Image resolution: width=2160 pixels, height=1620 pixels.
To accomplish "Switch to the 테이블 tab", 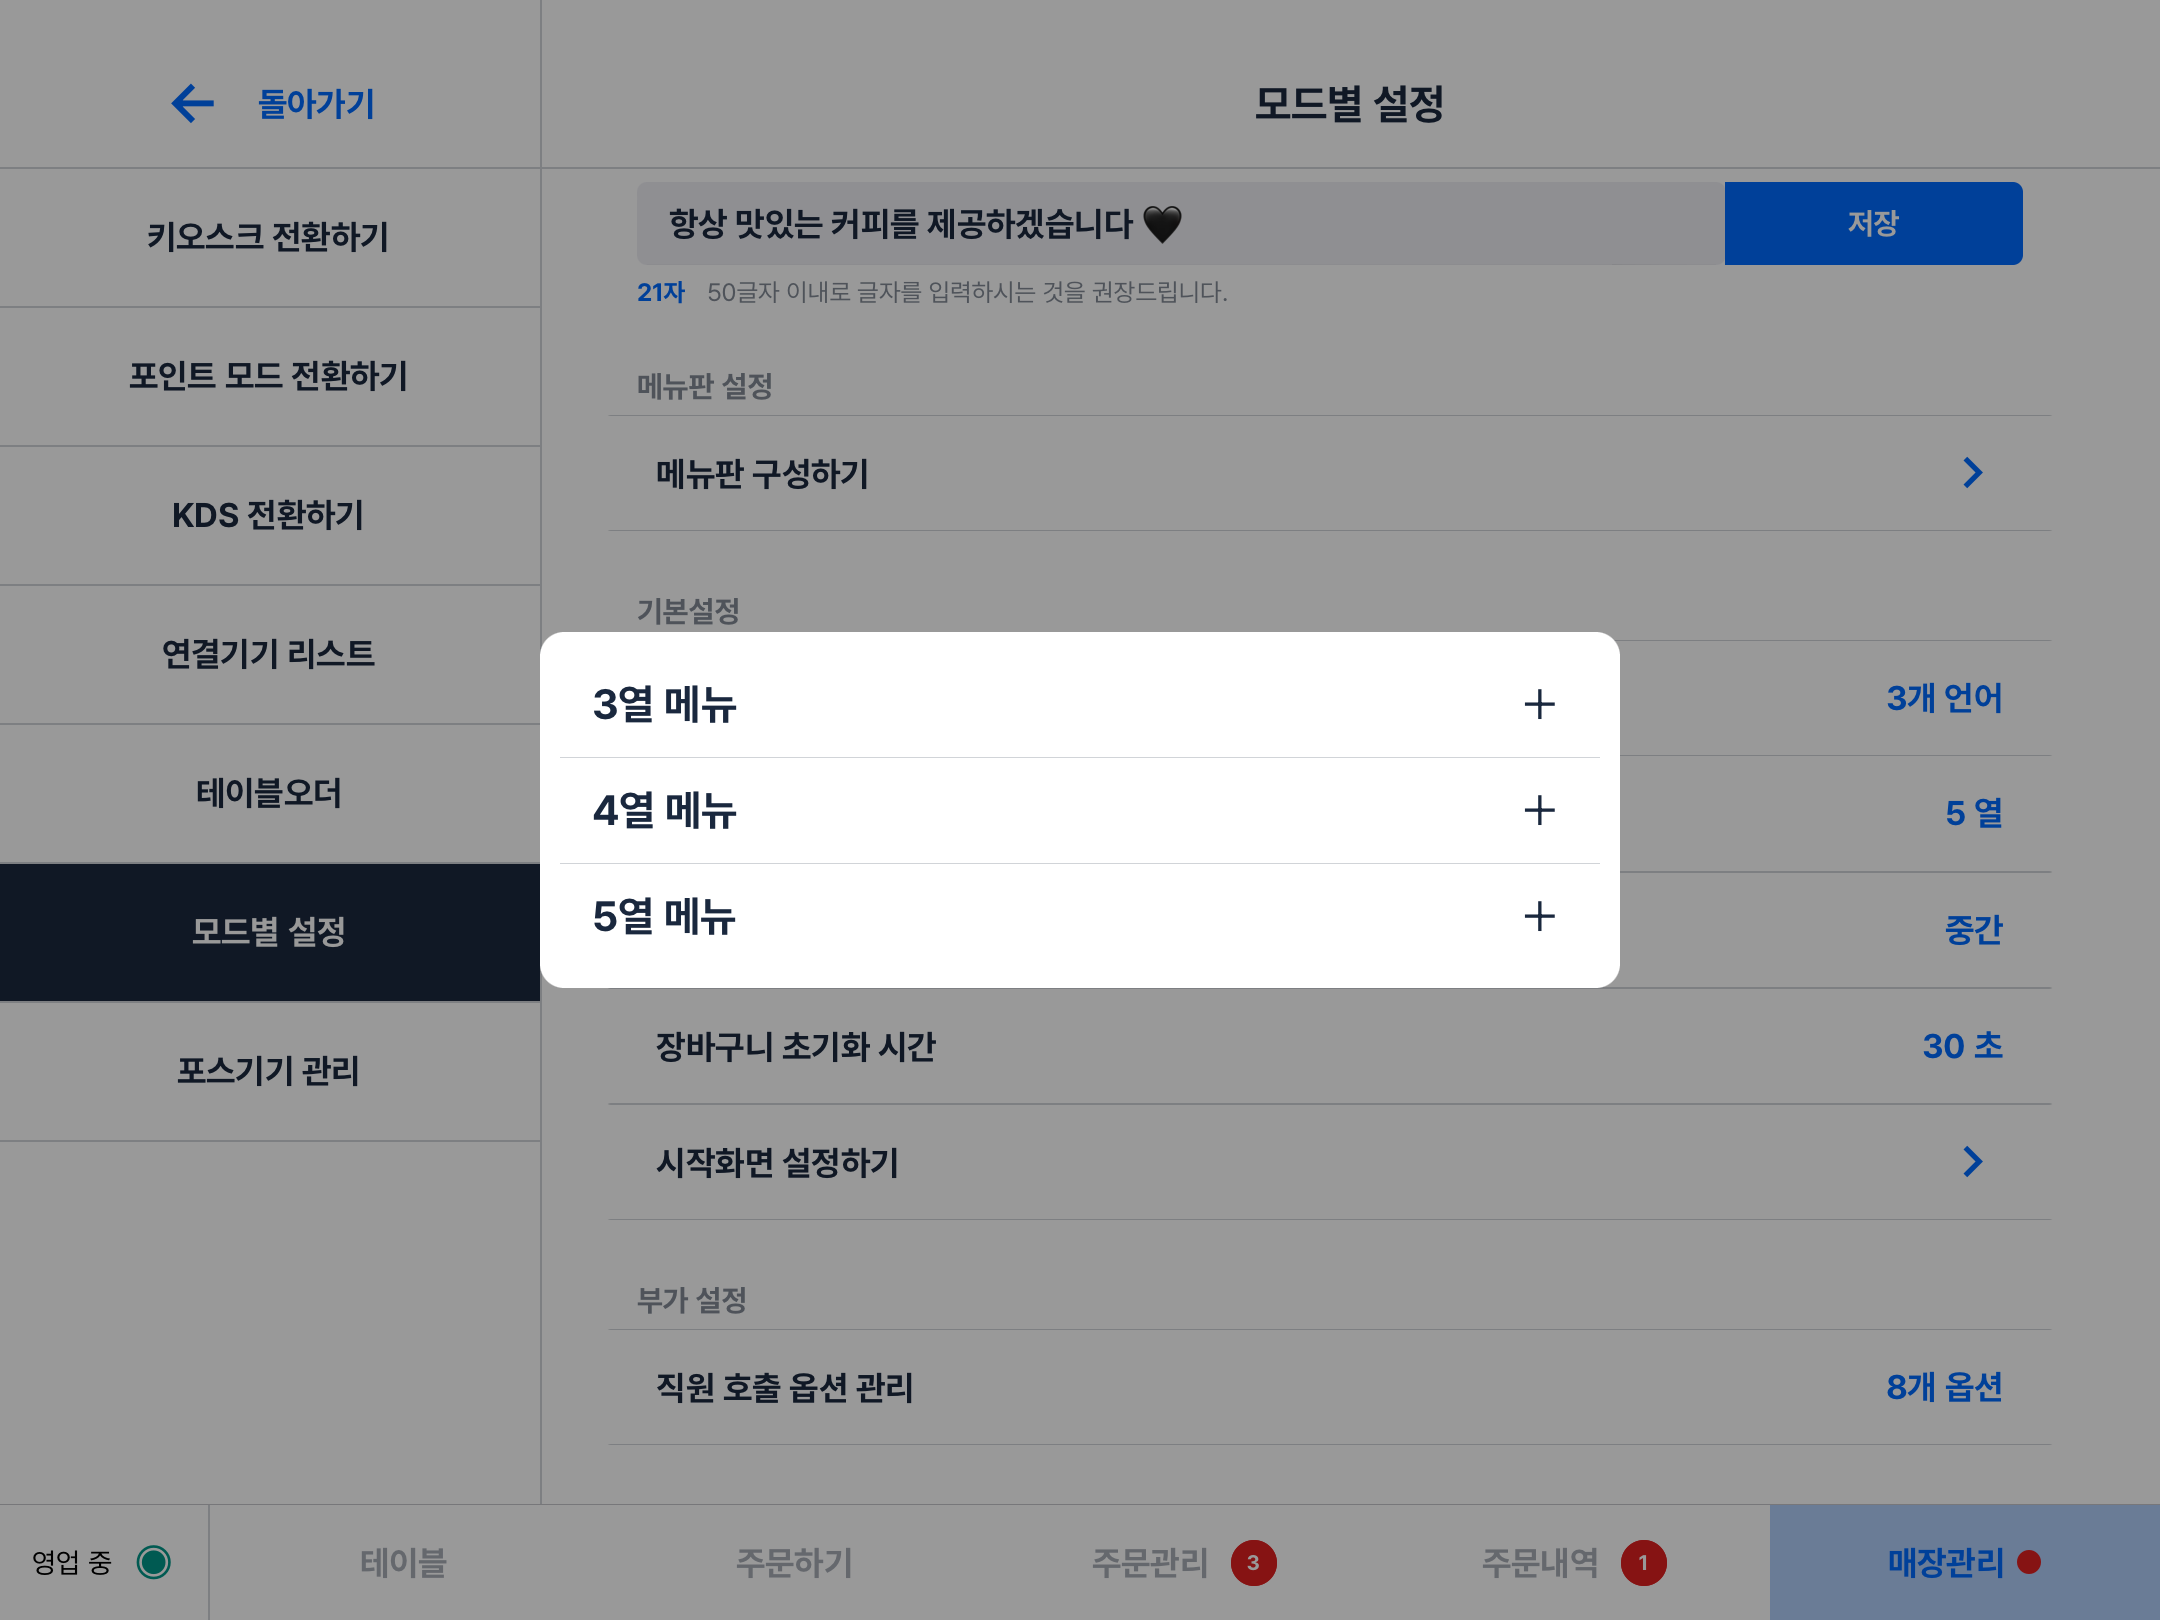I will tap(403, 1562).
